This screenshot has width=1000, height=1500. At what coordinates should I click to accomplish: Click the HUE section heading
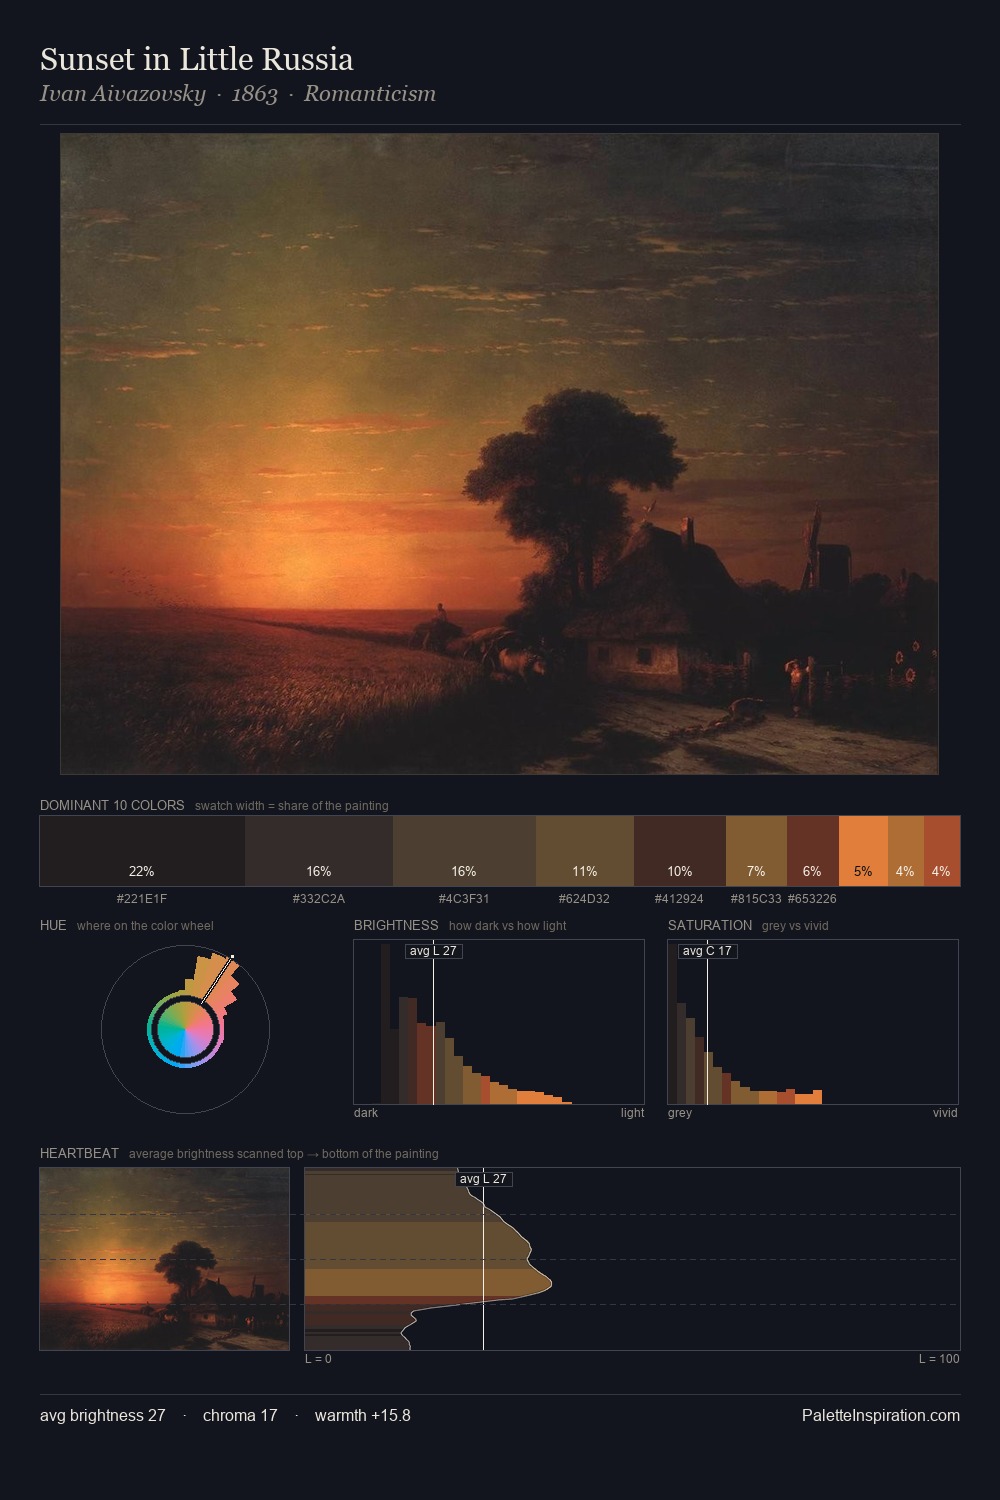click(x=53, y=925)
